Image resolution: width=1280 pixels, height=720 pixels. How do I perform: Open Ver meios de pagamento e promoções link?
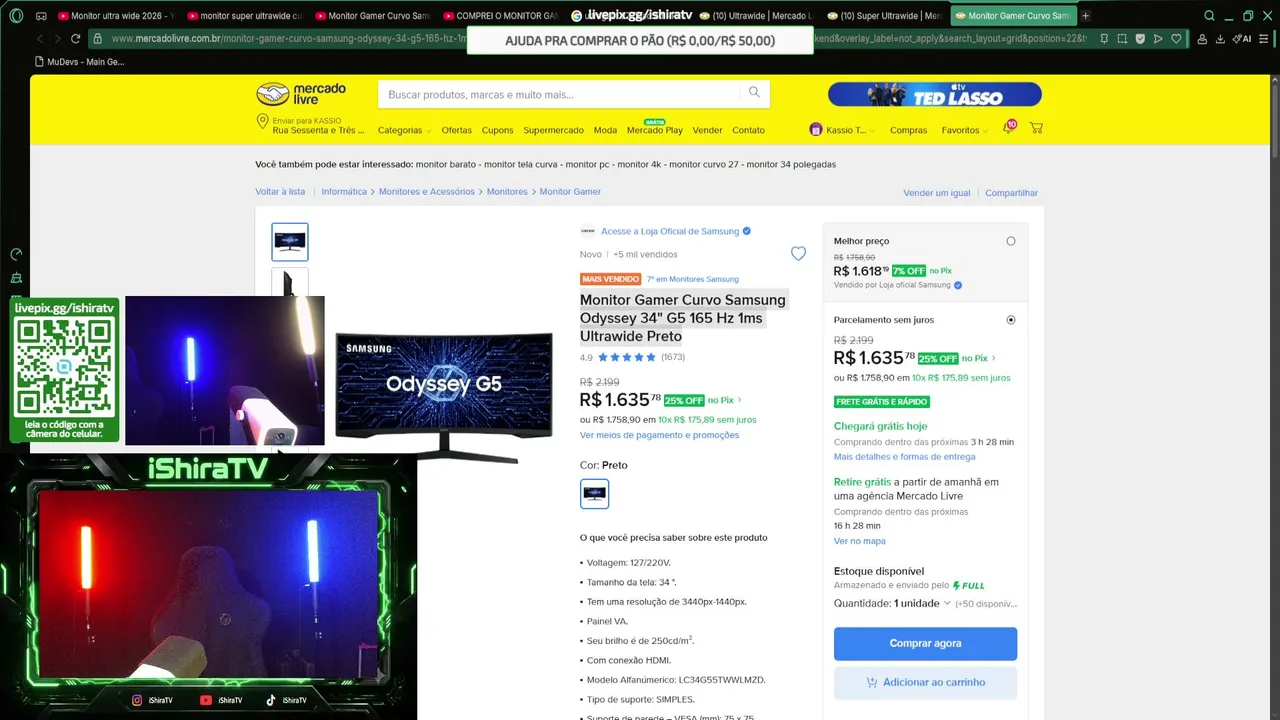click(659, 435)
